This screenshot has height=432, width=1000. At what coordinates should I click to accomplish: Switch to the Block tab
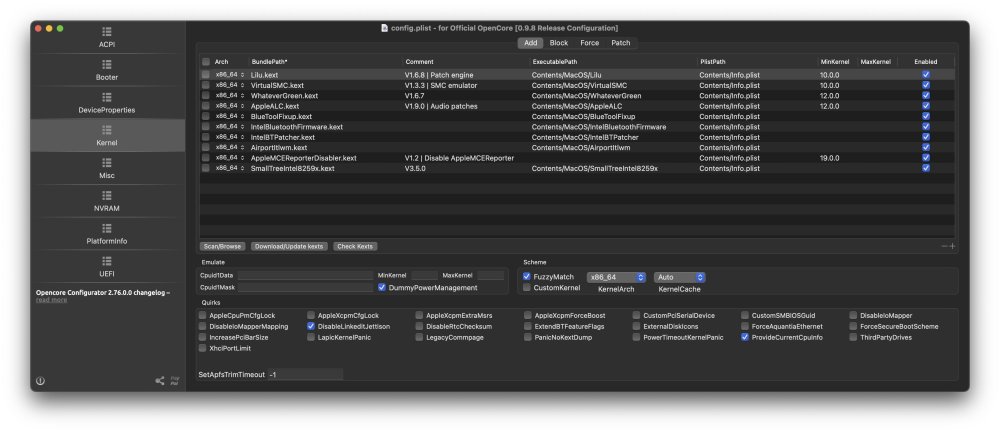click(x=559, y=43)
